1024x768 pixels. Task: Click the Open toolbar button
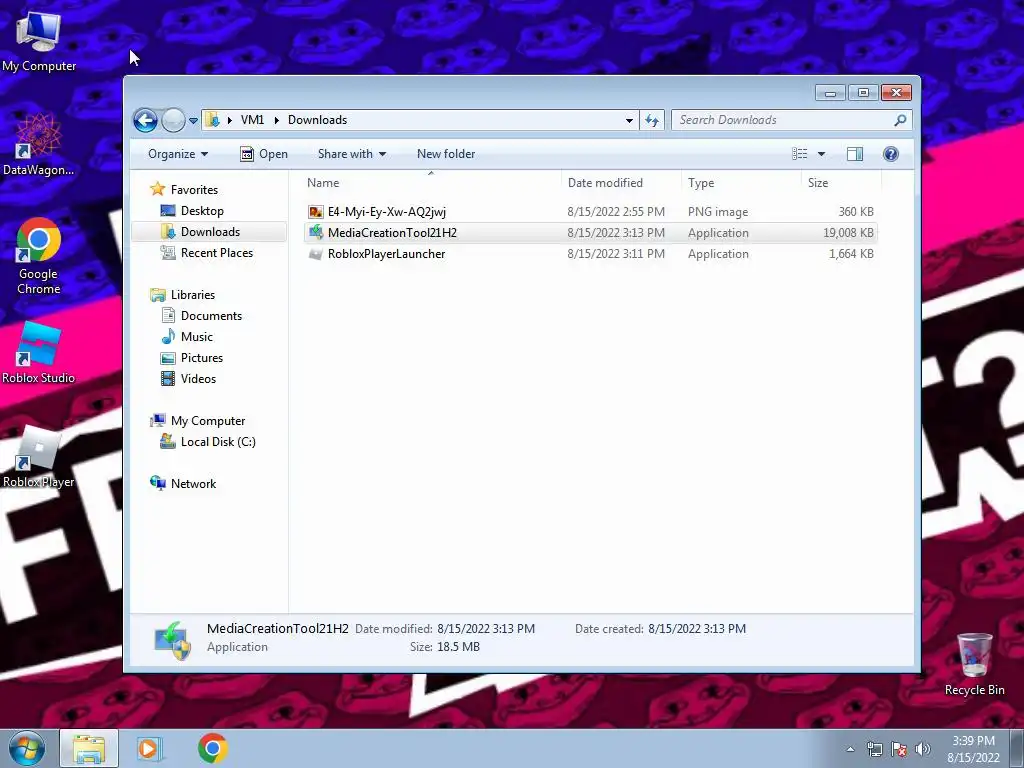(x=264, y=154)
